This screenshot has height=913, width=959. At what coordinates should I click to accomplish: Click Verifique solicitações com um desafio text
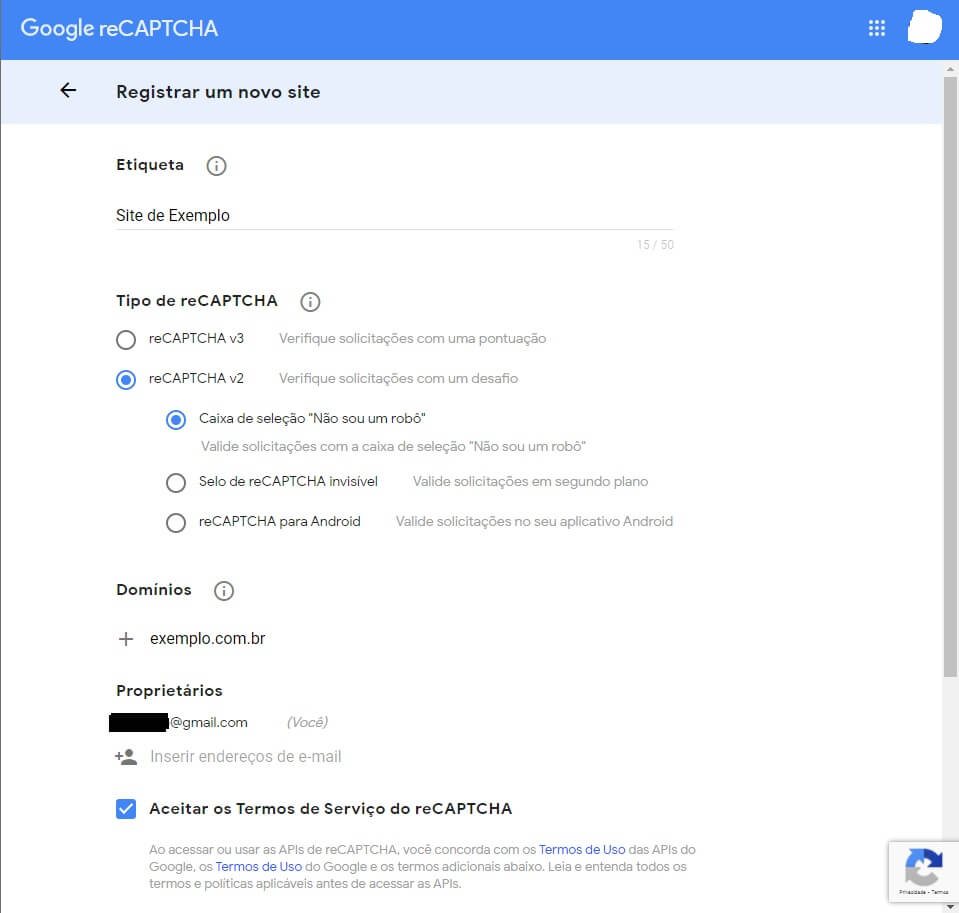pos(398,379)
